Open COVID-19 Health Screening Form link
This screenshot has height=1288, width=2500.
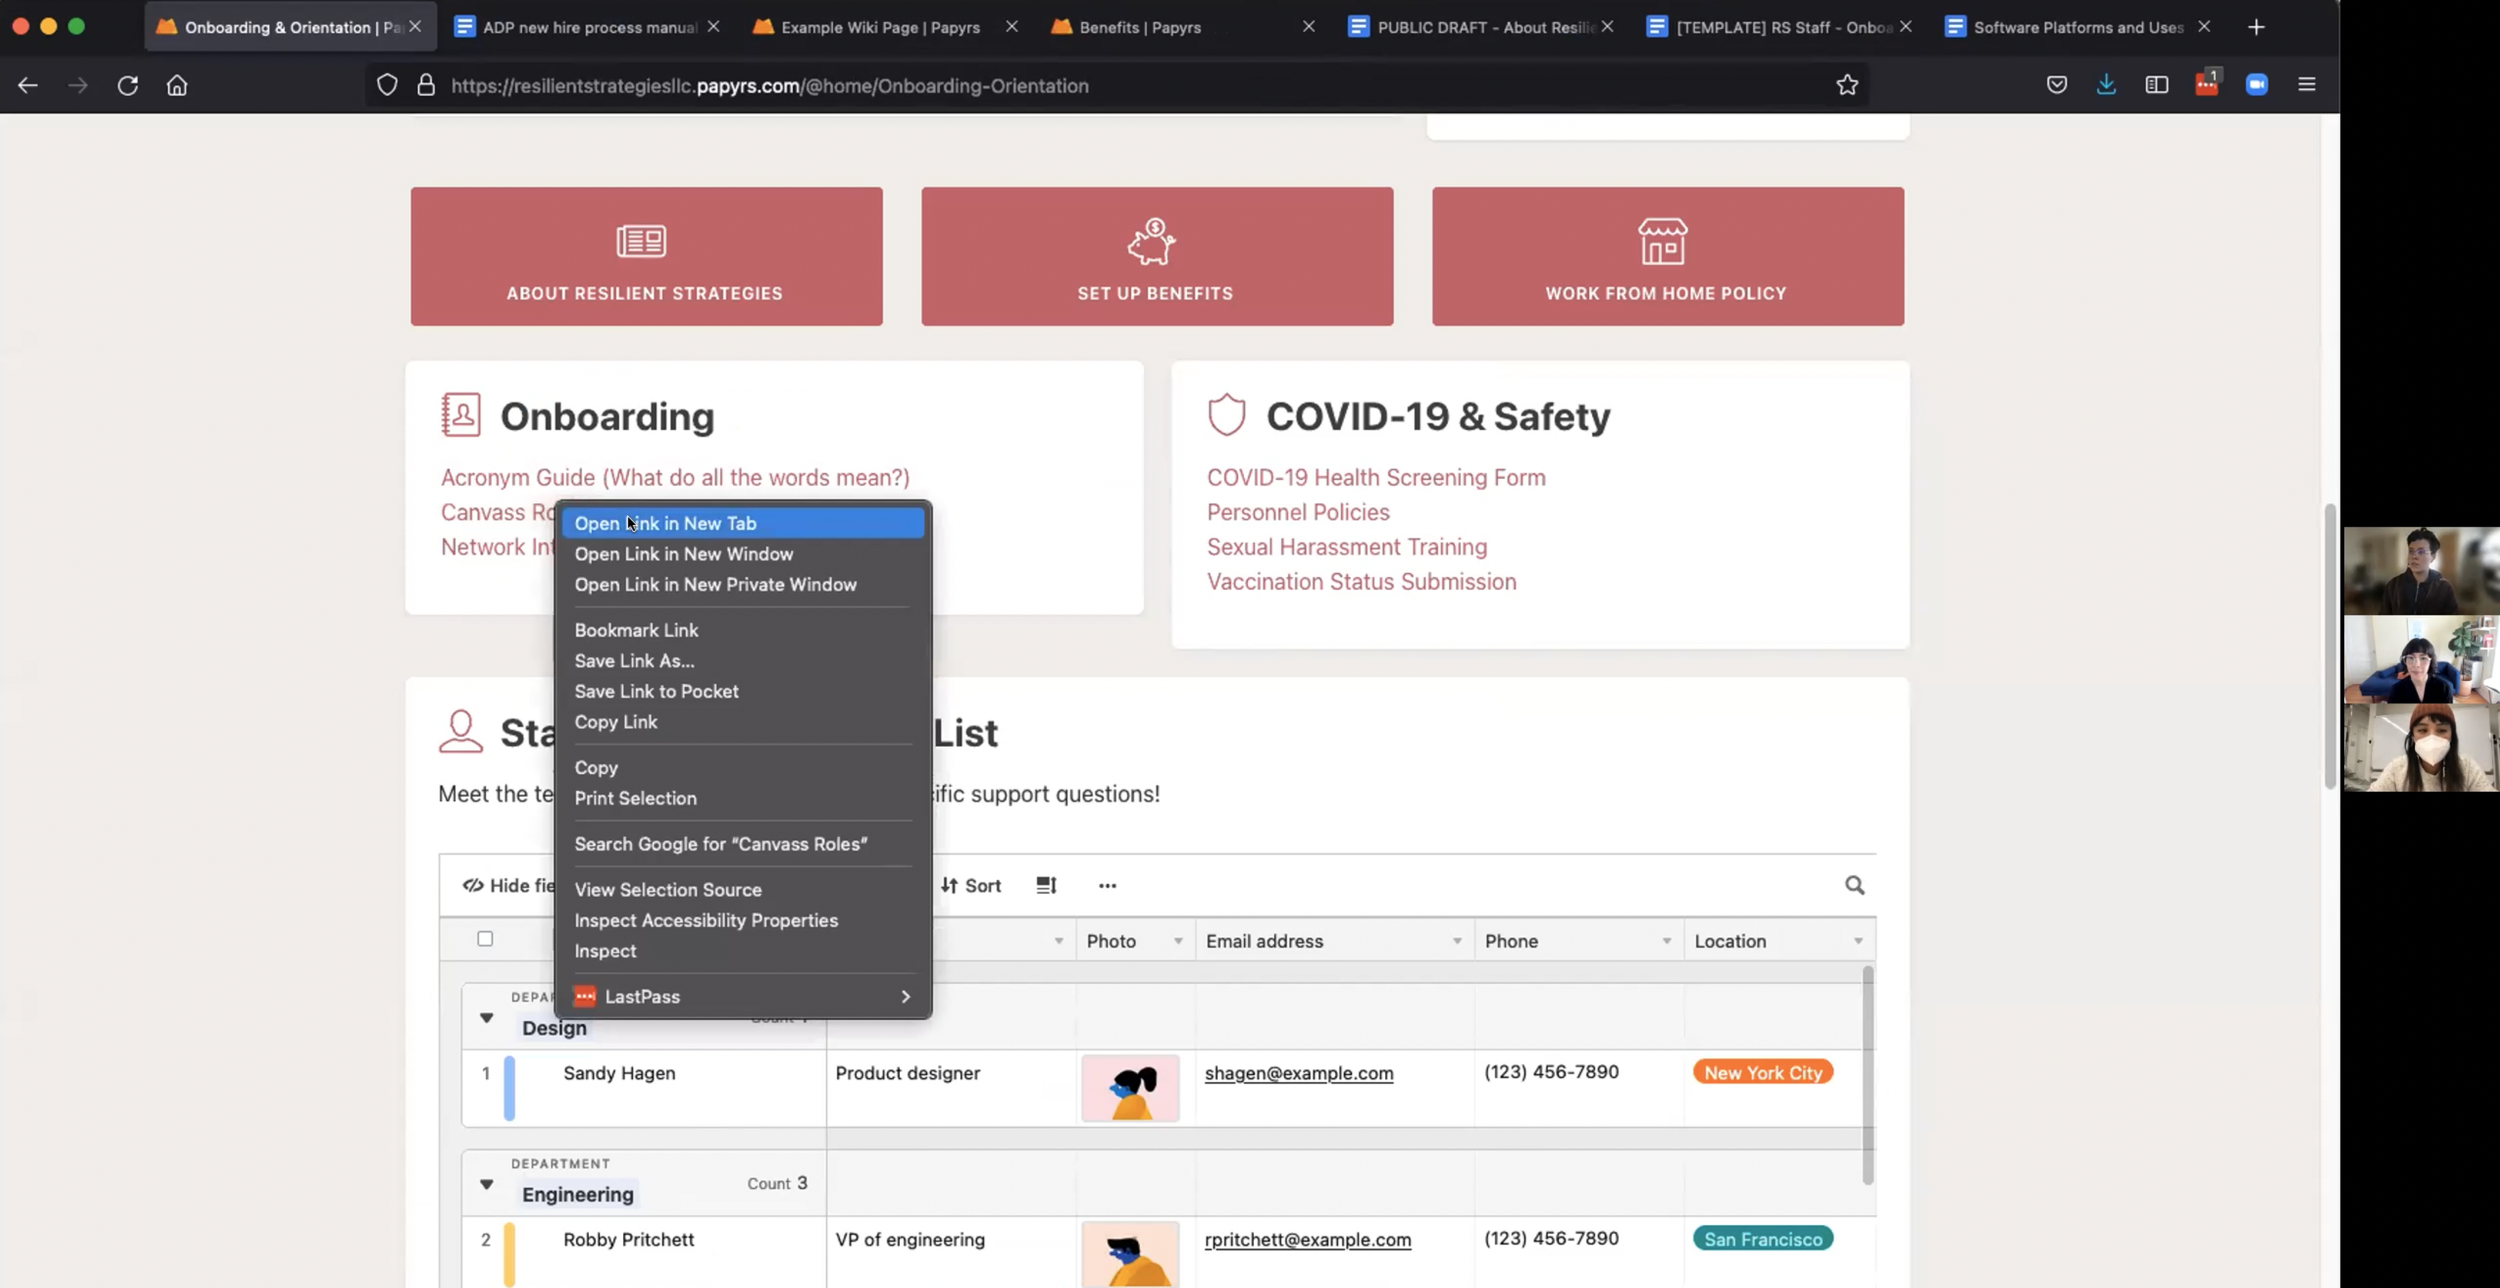[x=1375, y=478]
